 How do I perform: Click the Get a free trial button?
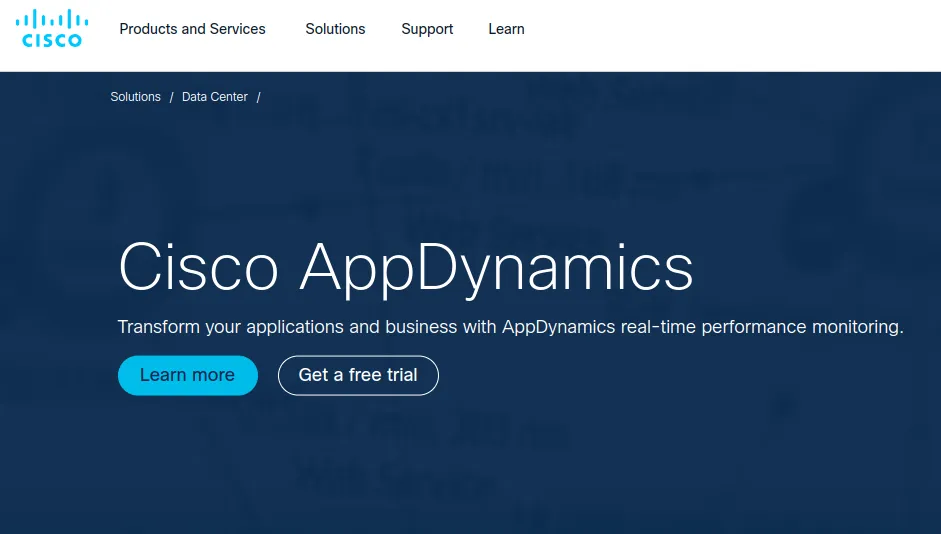coord(358,375)
